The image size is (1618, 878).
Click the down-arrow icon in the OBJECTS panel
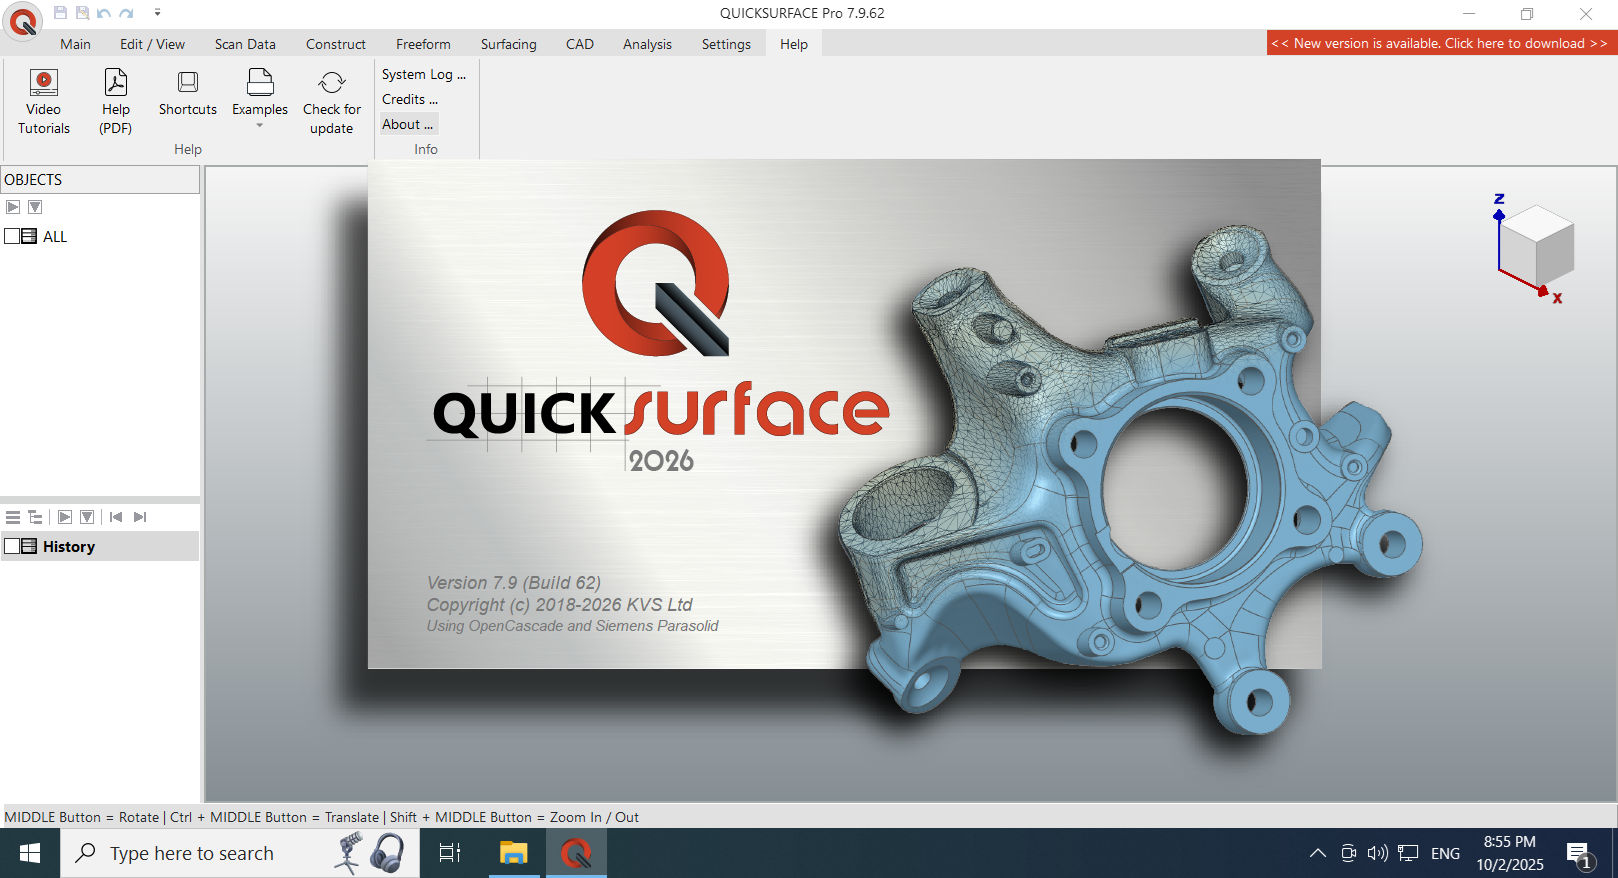tap(35, 207)
